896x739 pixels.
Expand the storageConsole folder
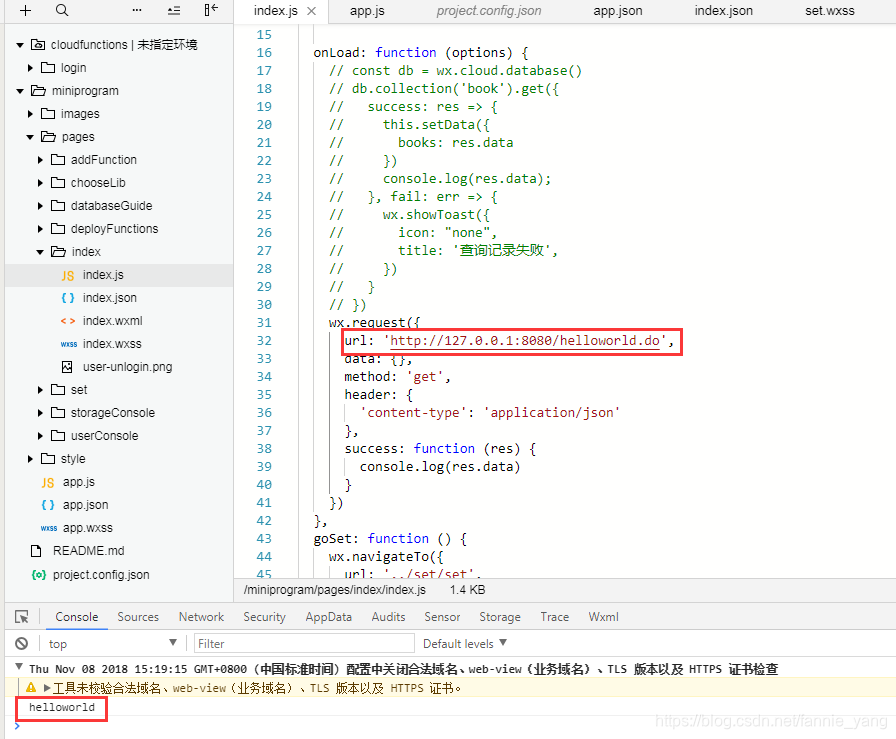(40, 413)
